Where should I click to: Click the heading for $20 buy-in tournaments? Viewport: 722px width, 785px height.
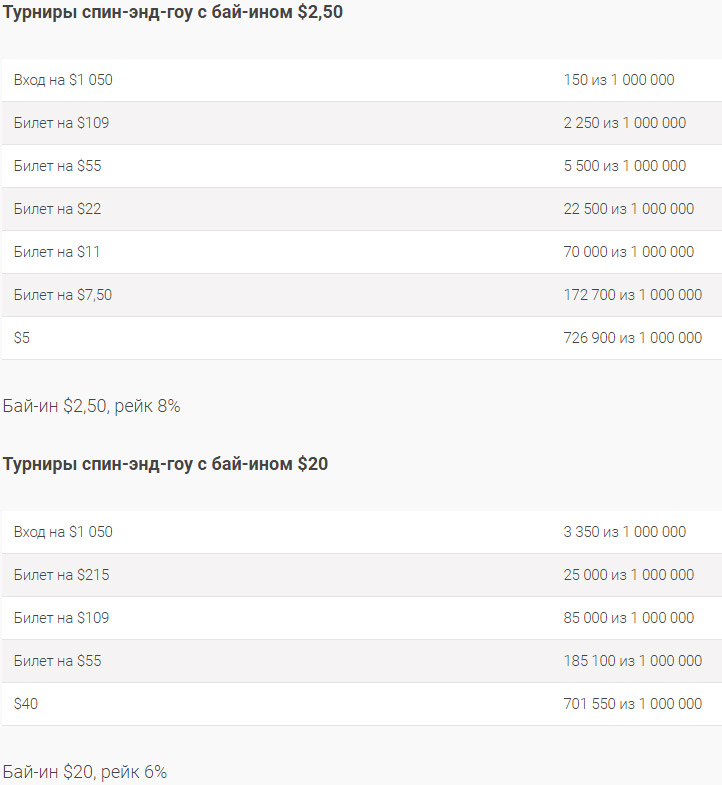[165, 464]
